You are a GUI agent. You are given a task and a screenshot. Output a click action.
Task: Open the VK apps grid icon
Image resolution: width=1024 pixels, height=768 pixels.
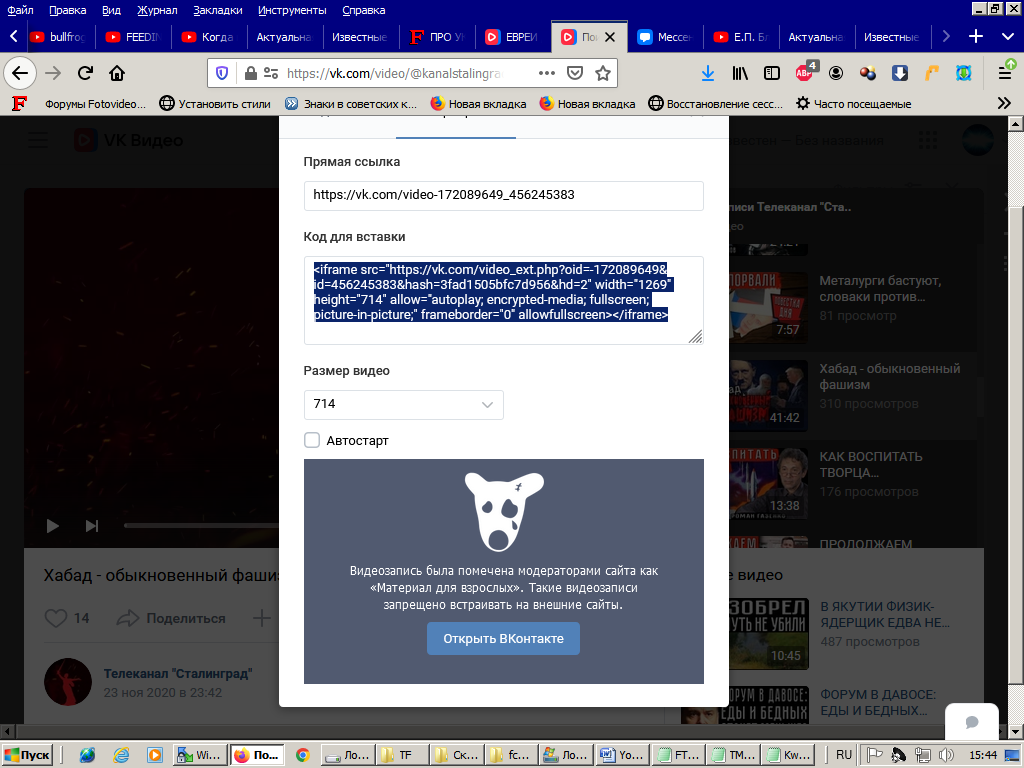coord(927,140)
